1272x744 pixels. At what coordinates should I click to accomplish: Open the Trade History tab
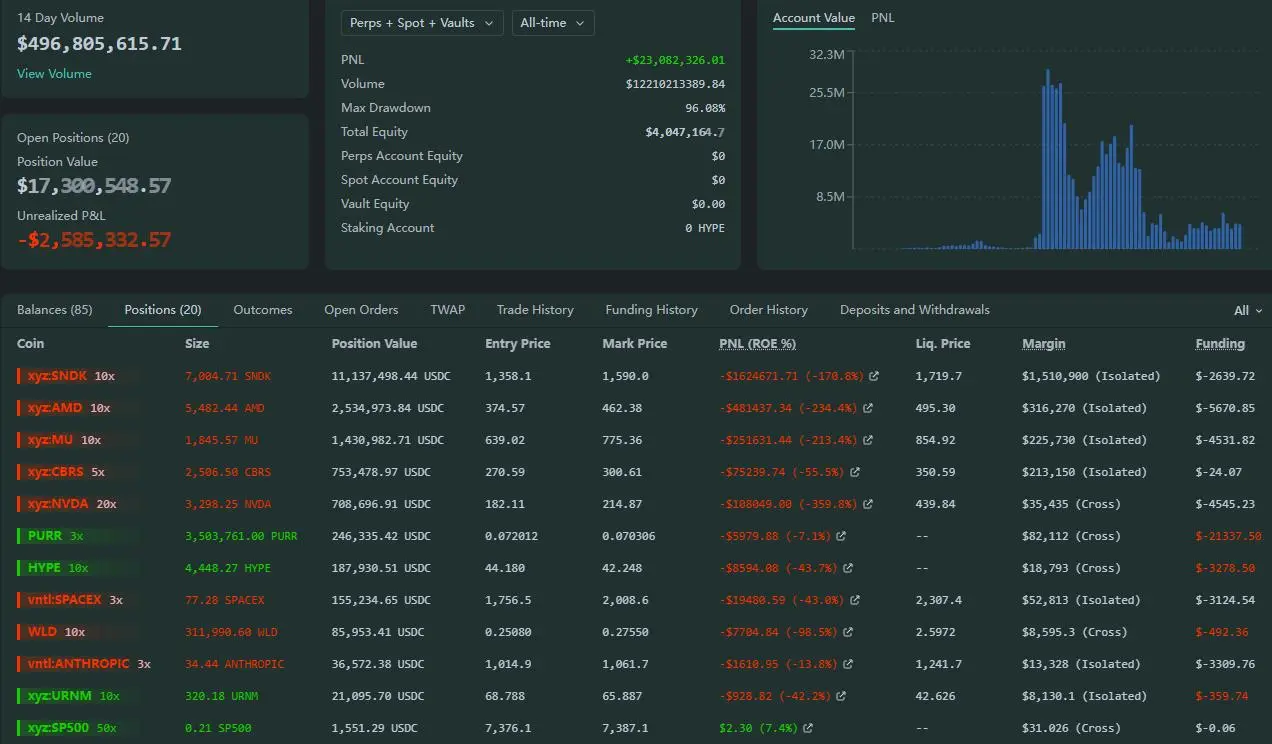(535, 310)
